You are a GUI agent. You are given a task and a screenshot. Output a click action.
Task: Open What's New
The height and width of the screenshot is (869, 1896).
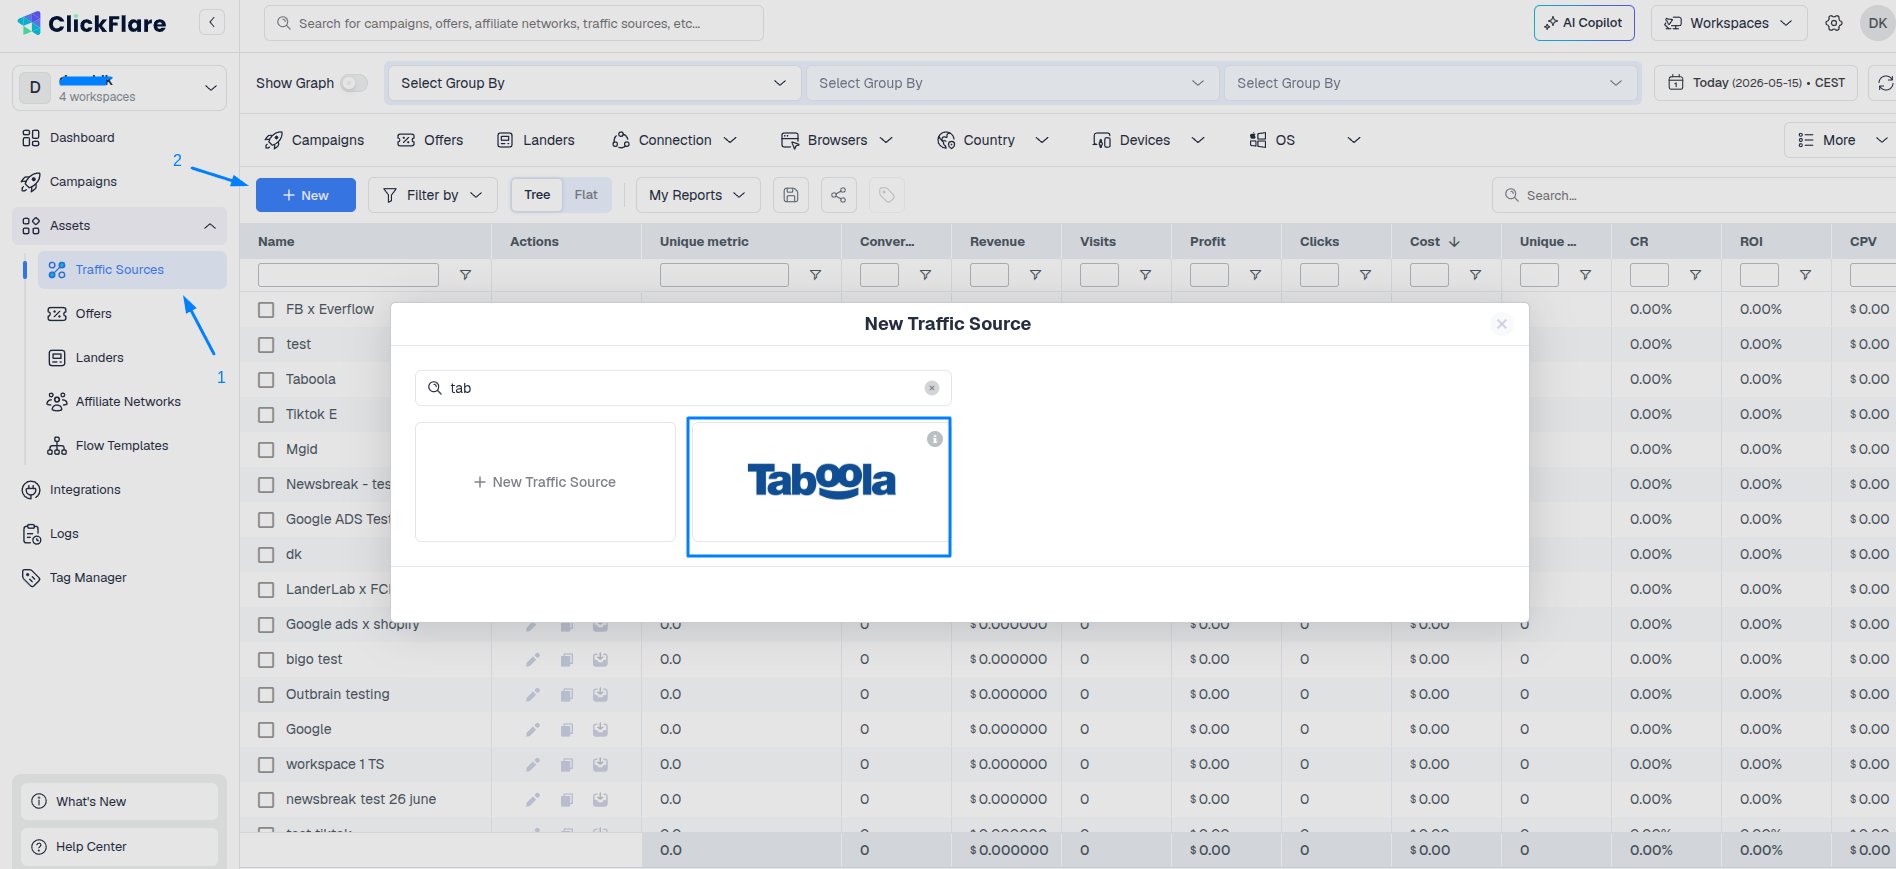tap(119, 802)
